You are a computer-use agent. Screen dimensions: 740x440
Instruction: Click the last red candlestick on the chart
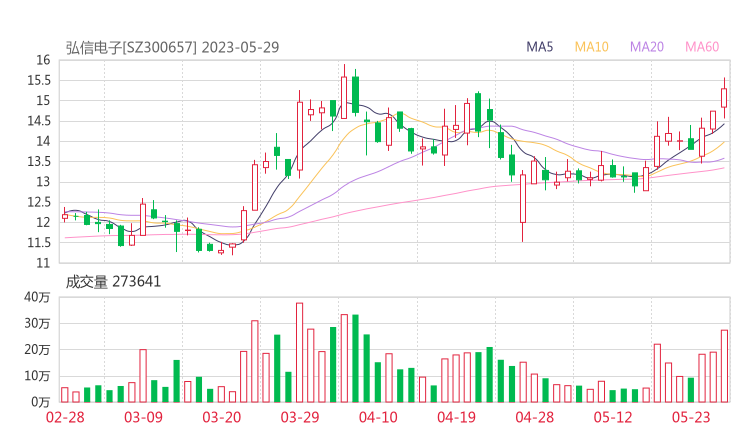point(724,98)
